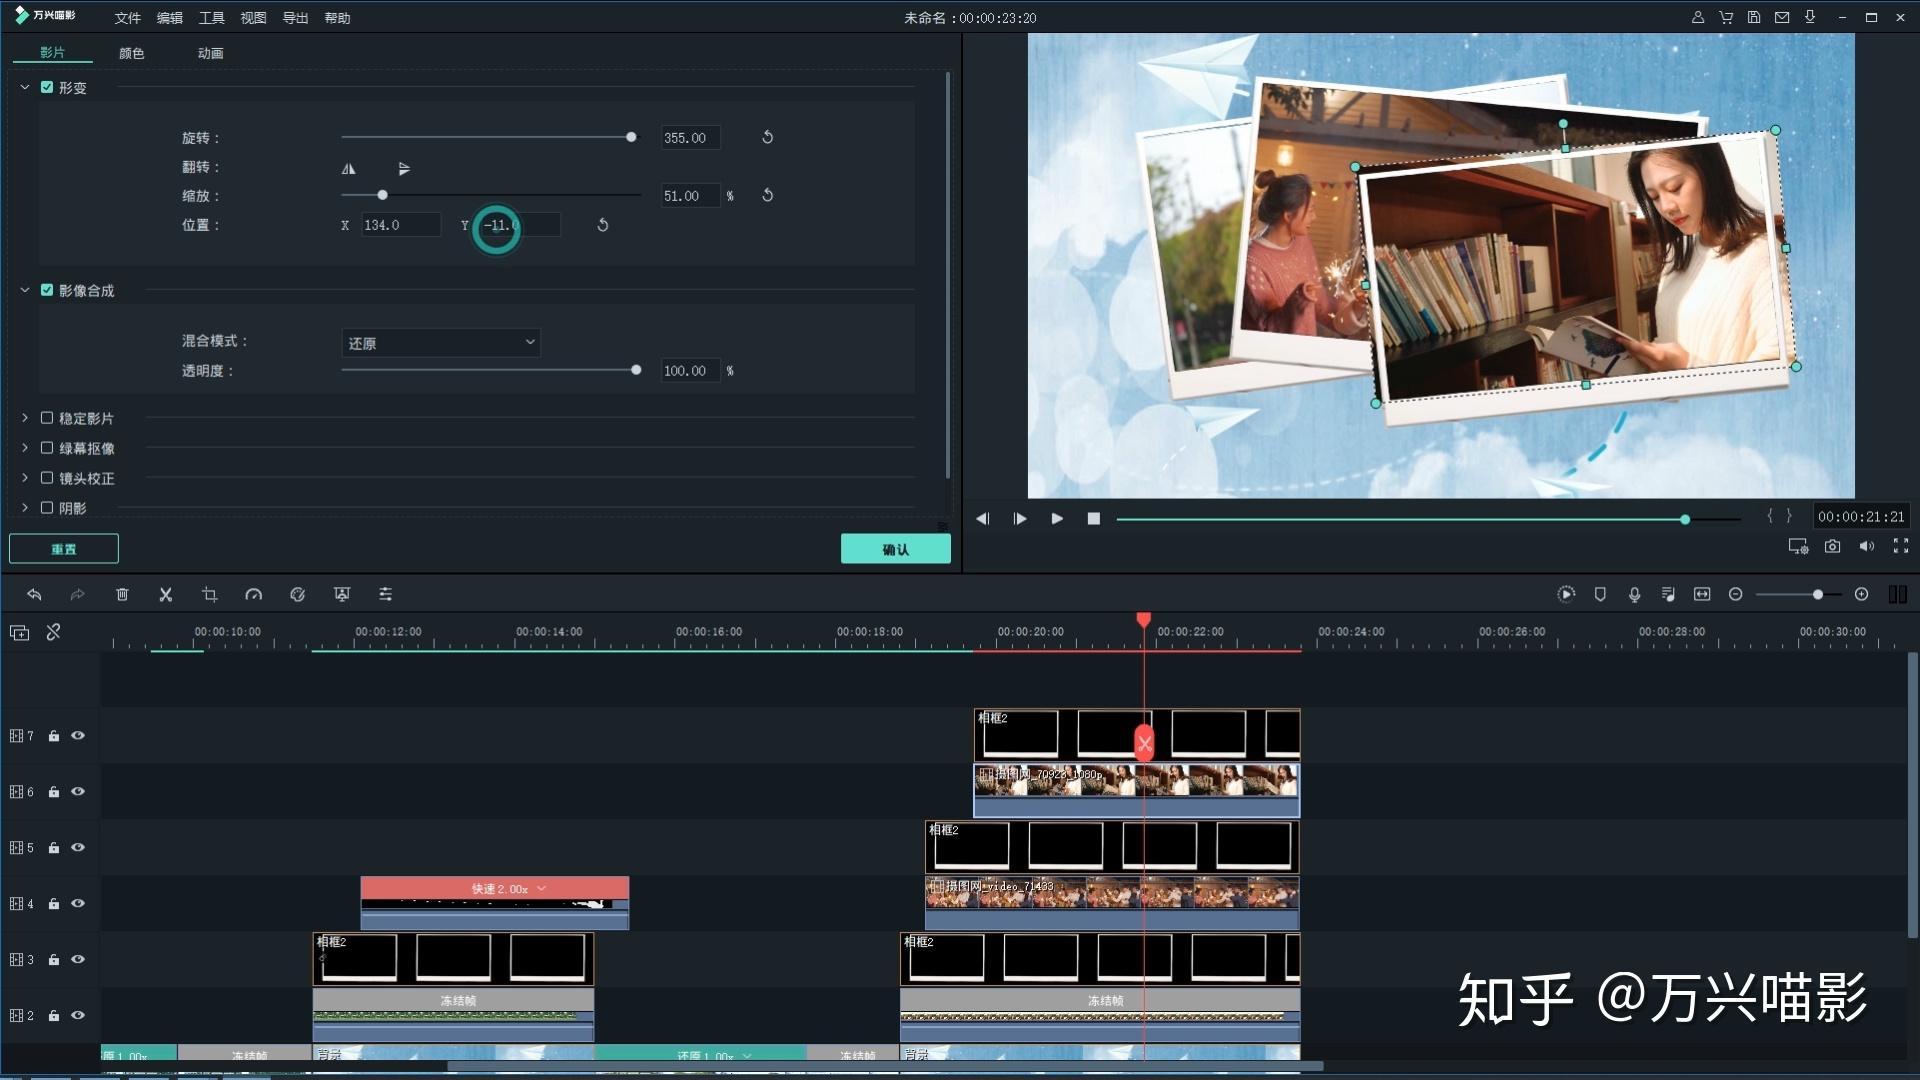Click the green screen tool icon

tap(342, 595)
